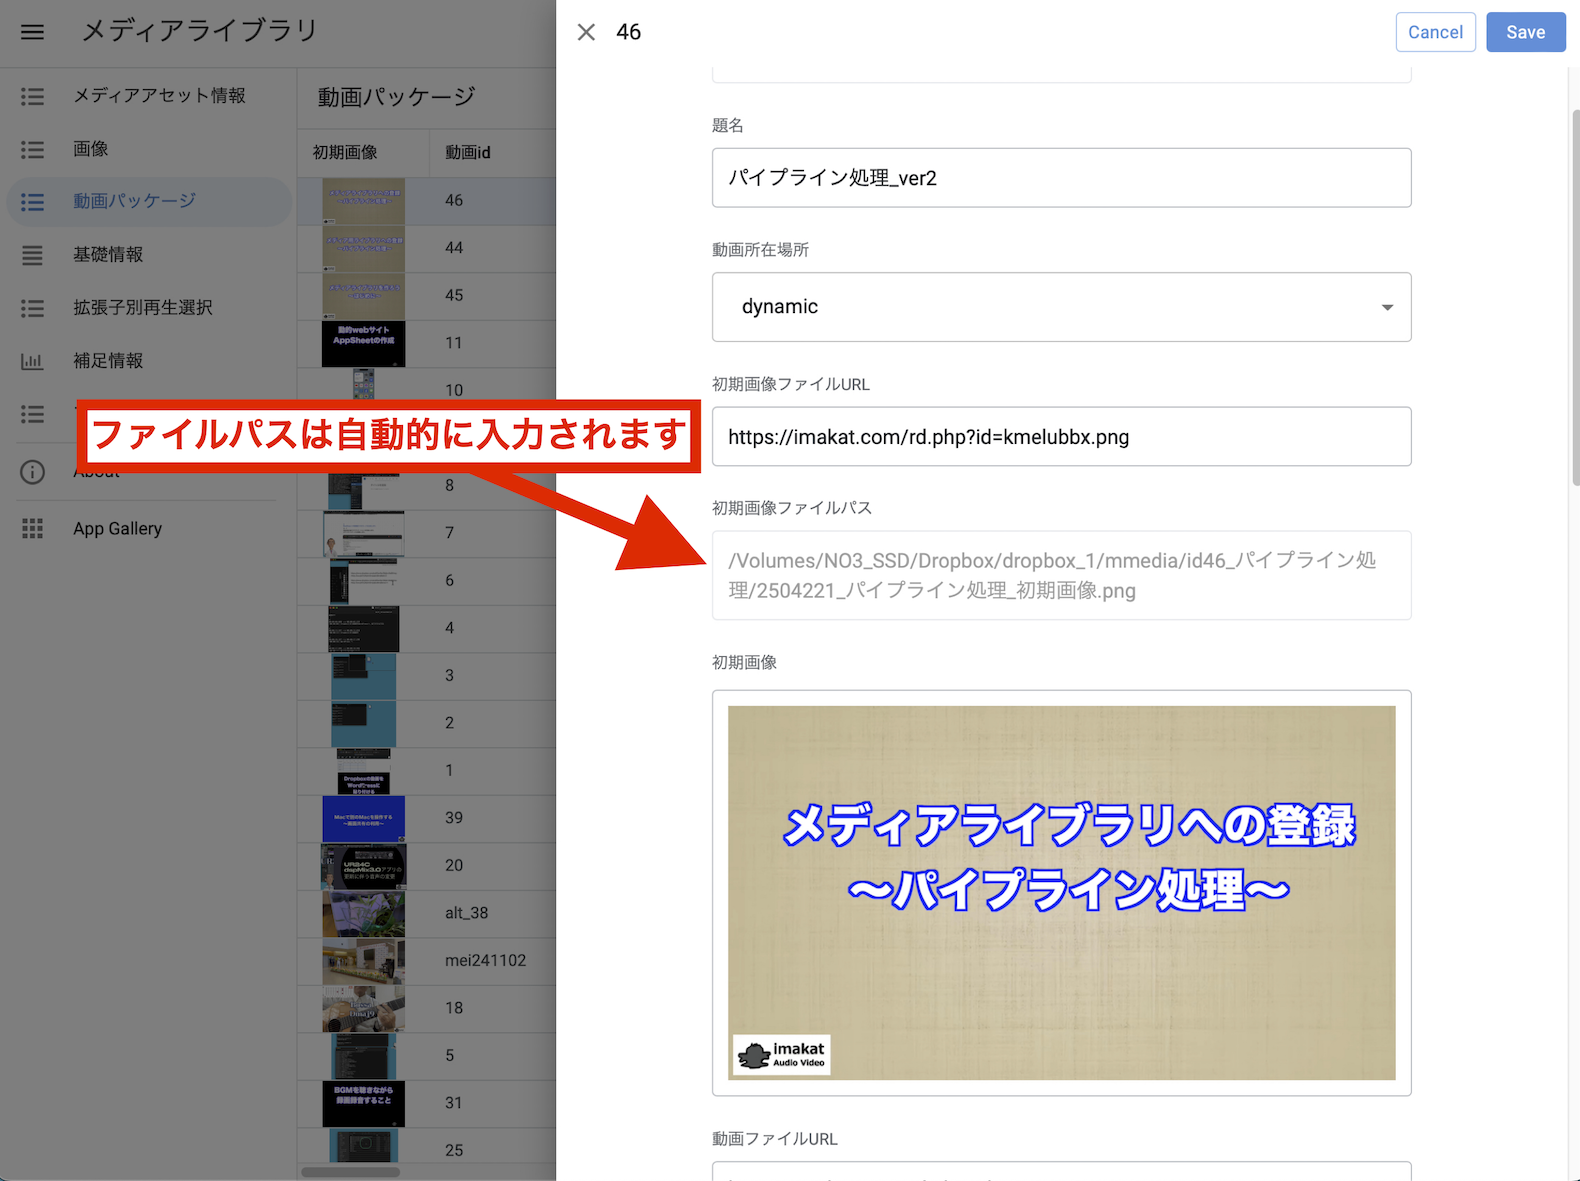This screenshot has height=1181, width=1580.
Task: Select 拡張子別再生選択 in the sidebar
Action: (142, 308)
